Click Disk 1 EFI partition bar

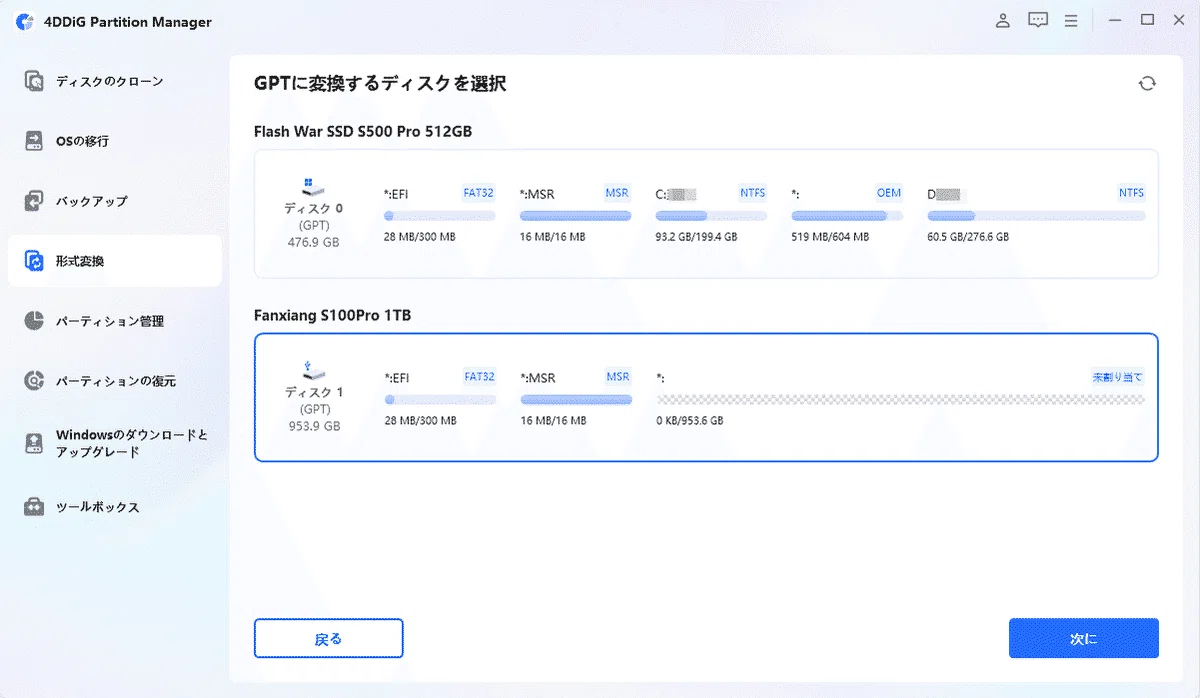click(x=440, y=399)
